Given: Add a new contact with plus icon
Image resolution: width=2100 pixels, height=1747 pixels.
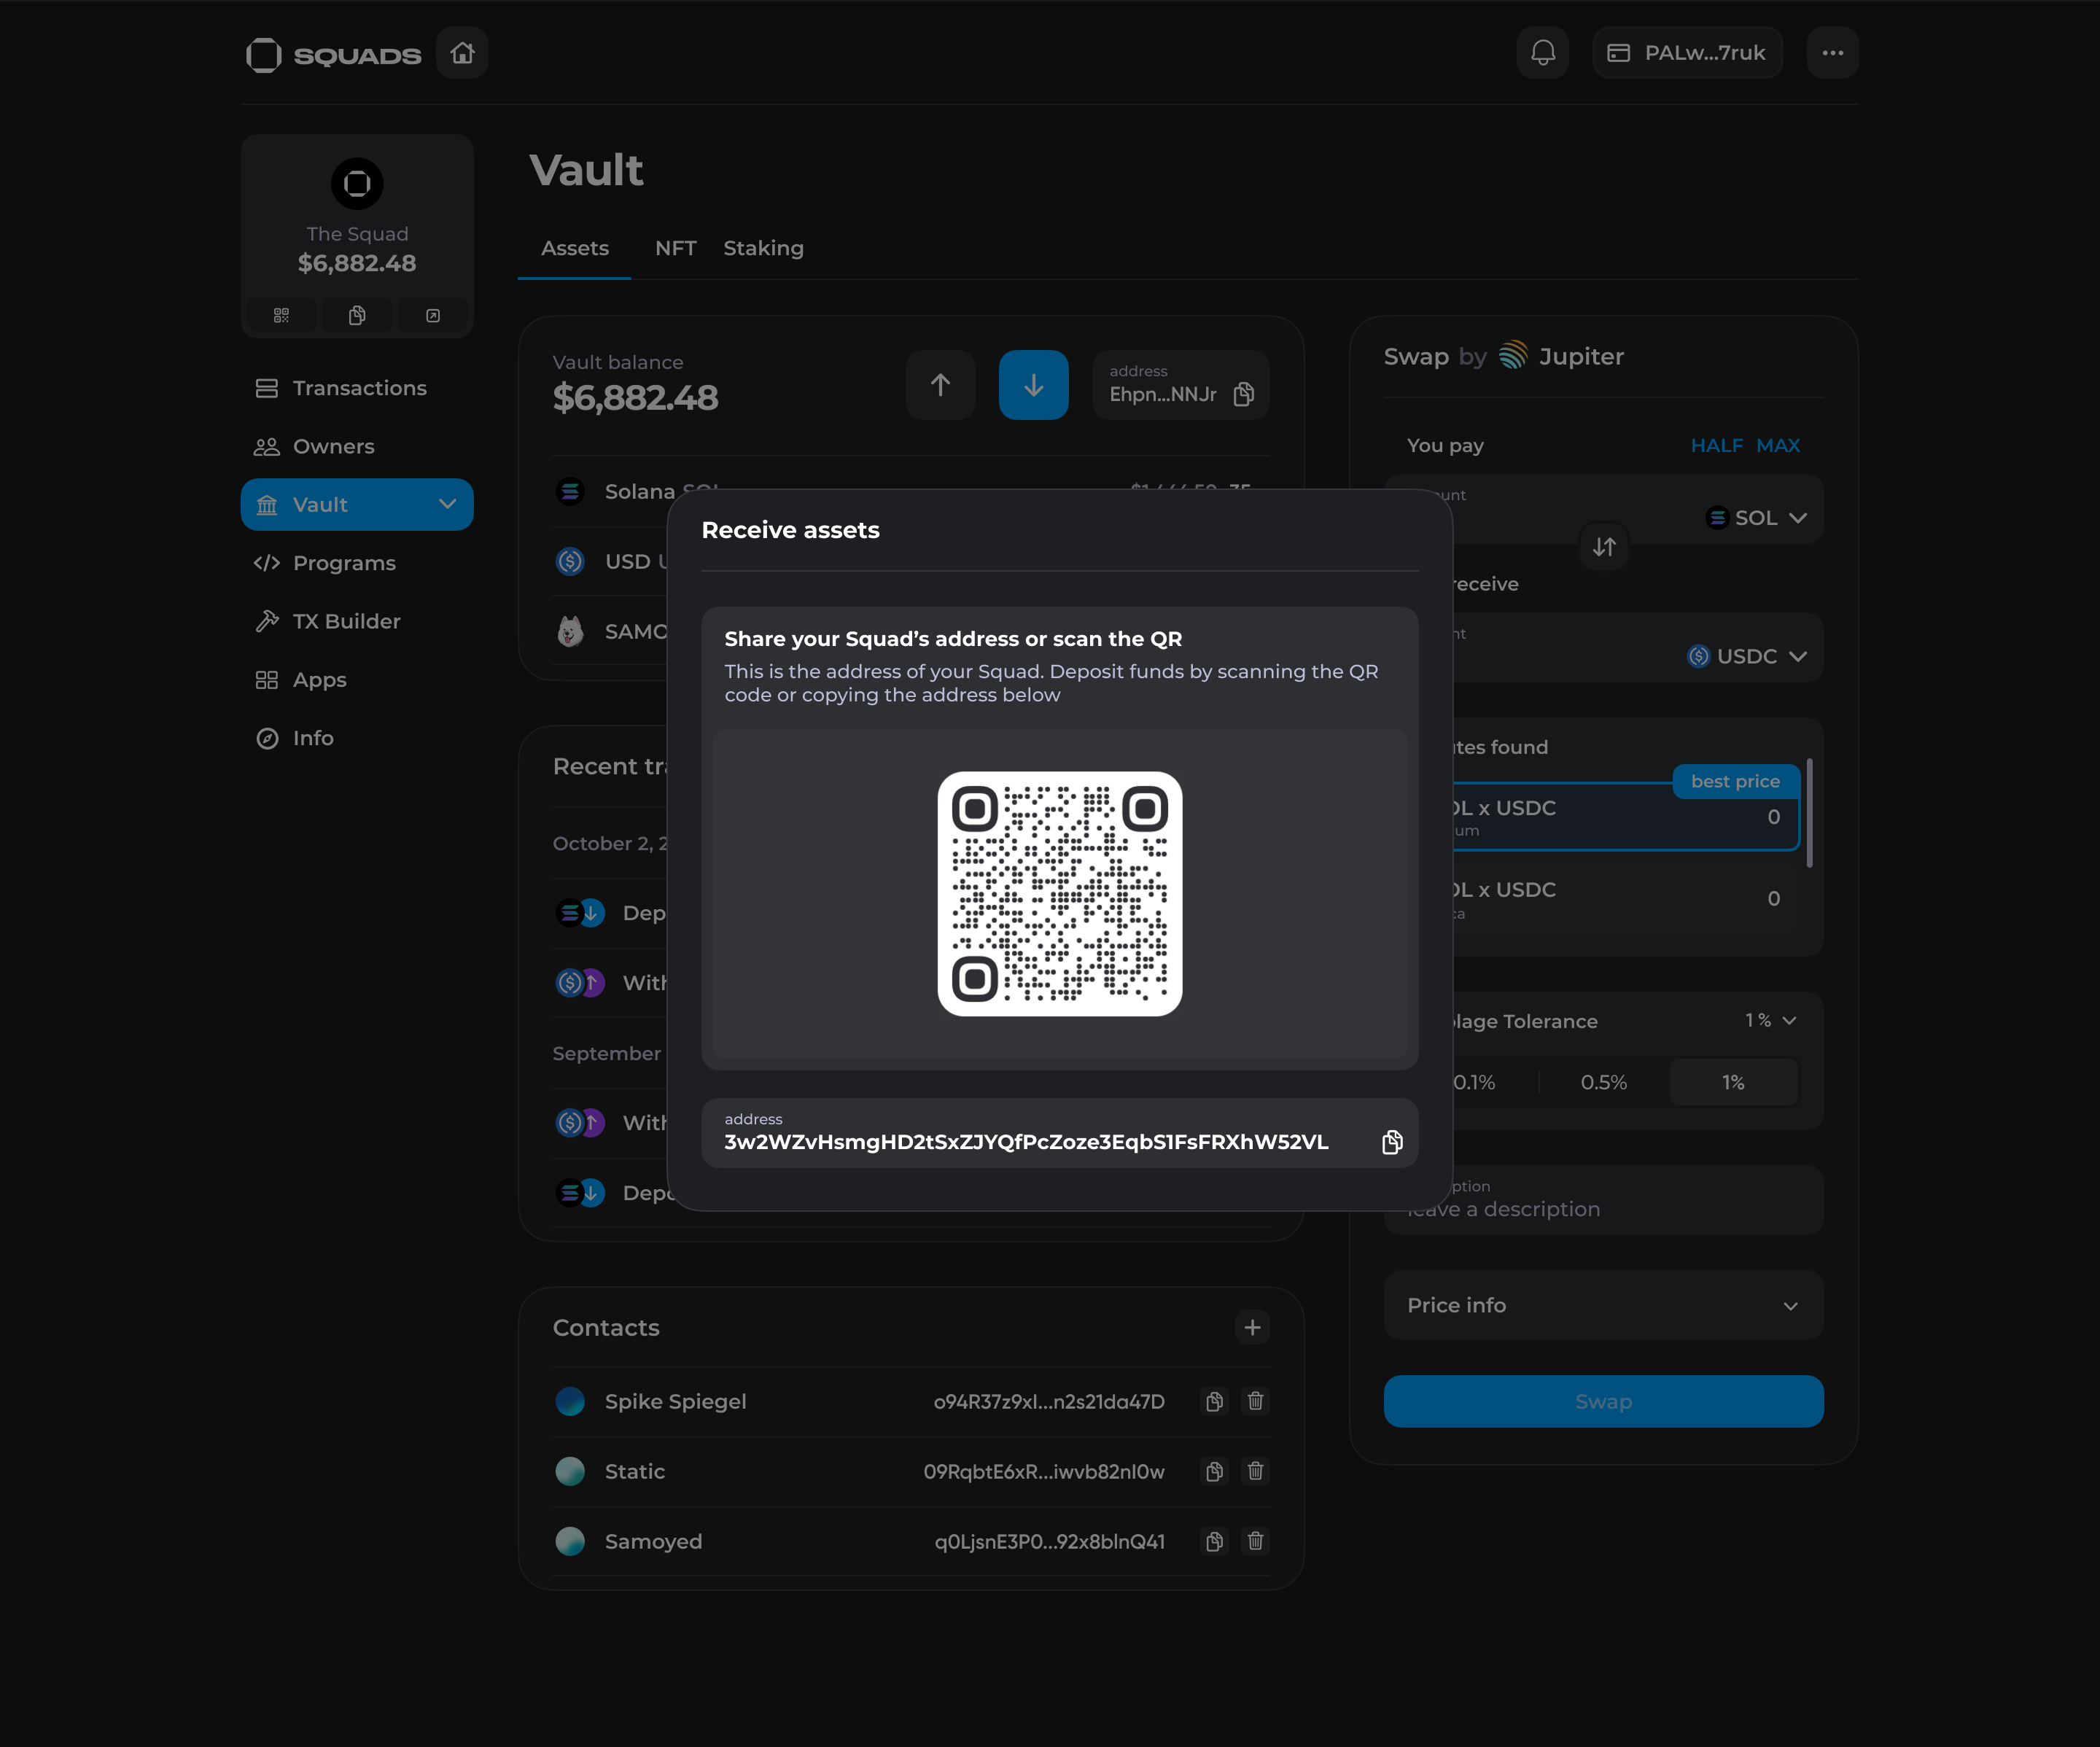Looking at the screenshot, I should pos(1252,1327).
